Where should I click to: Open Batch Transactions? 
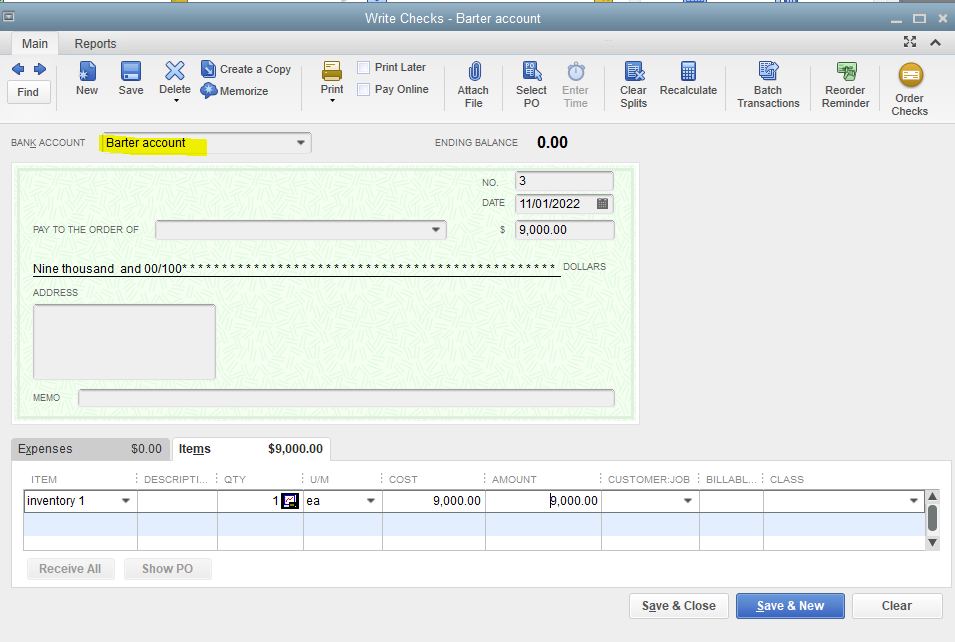pos(768,85)
